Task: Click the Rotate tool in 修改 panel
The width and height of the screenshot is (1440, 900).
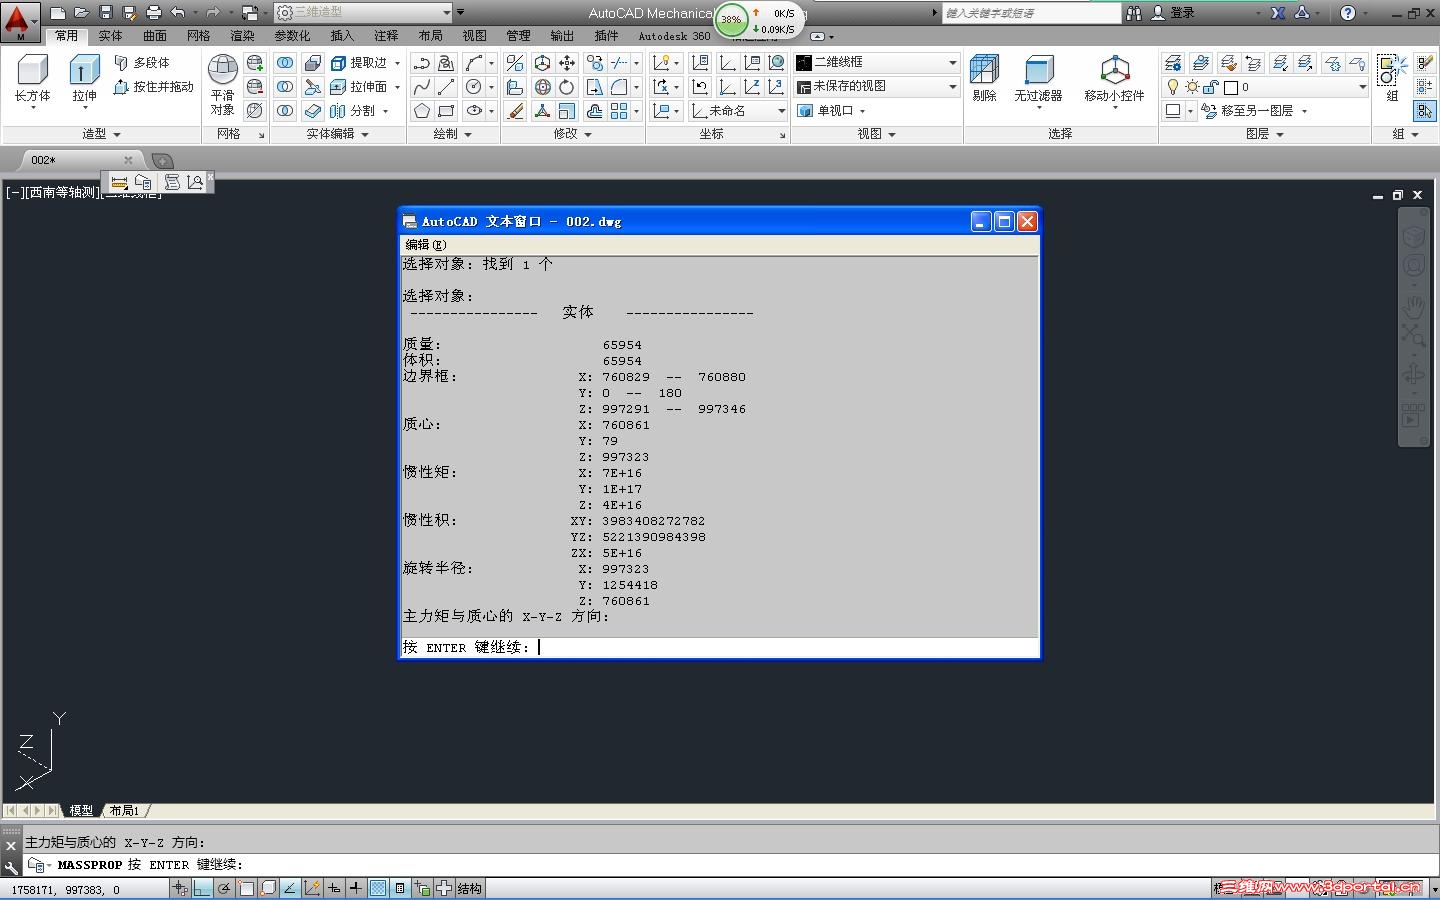Action: click(567, 87)
